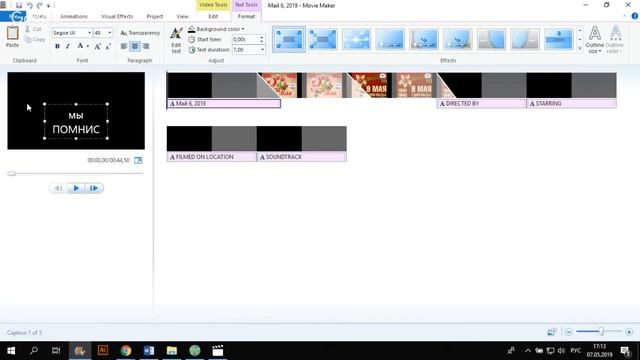640x360 pixels.
Task: Open Google Chrome from the taskbar
Action: [126, 351]
